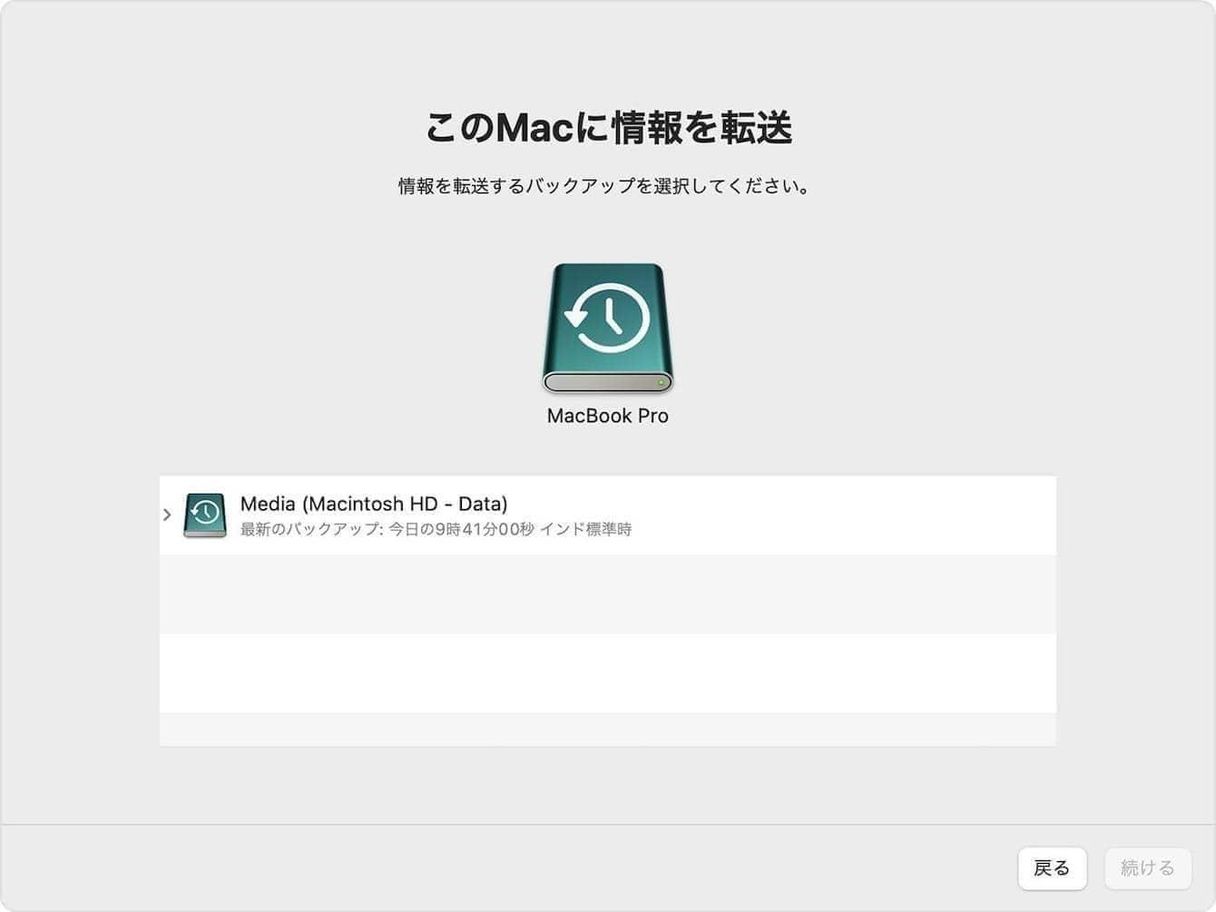Viewport: 1216px width, 912px height.
Task: Click the backup selection instruction text
Action: (x=607, y=184)
